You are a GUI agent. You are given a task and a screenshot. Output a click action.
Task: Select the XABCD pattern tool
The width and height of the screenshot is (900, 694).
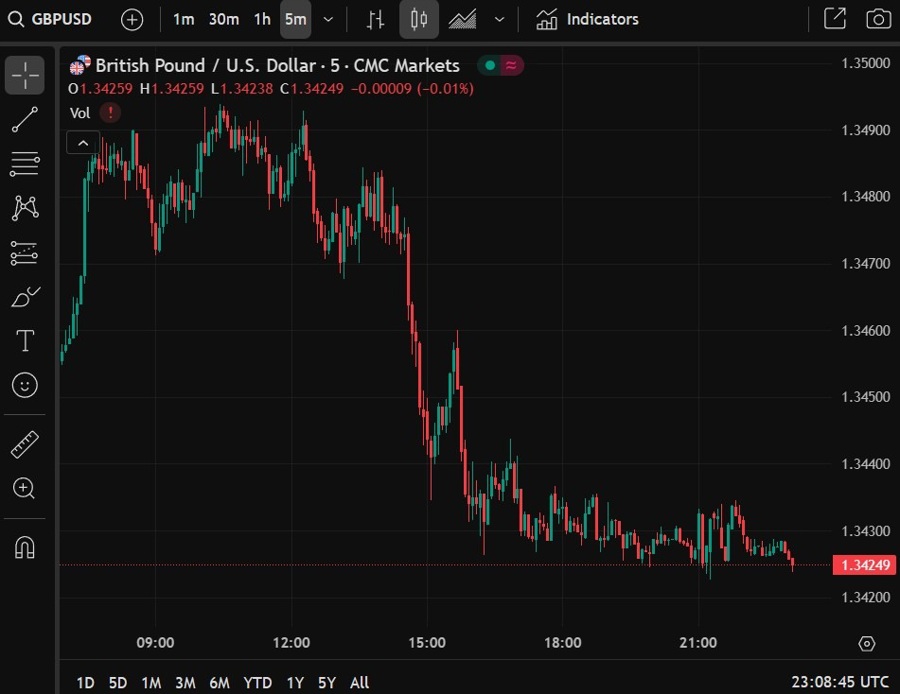[25, 208]
